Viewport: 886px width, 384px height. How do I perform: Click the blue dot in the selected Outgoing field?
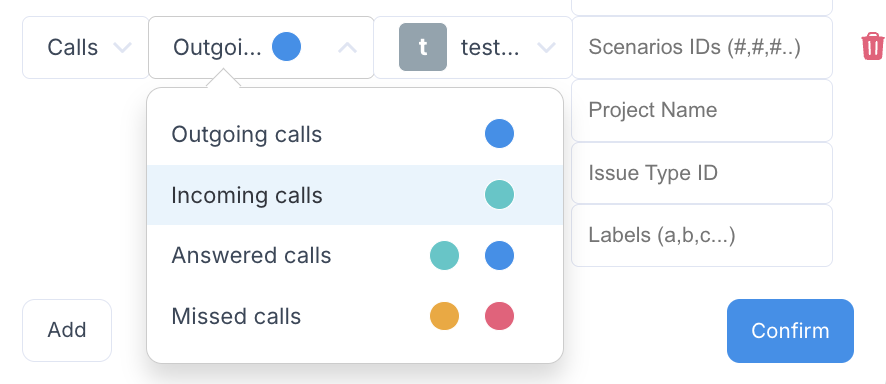tap(286, 46)
